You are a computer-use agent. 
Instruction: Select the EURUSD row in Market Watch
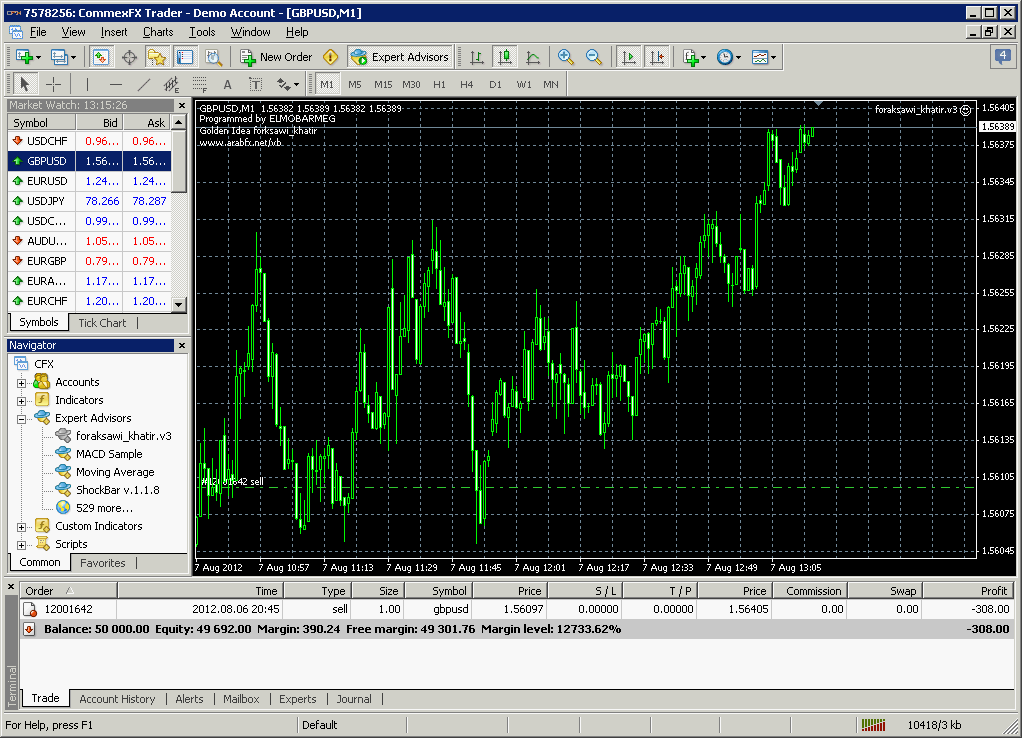(x=89, y=181)
